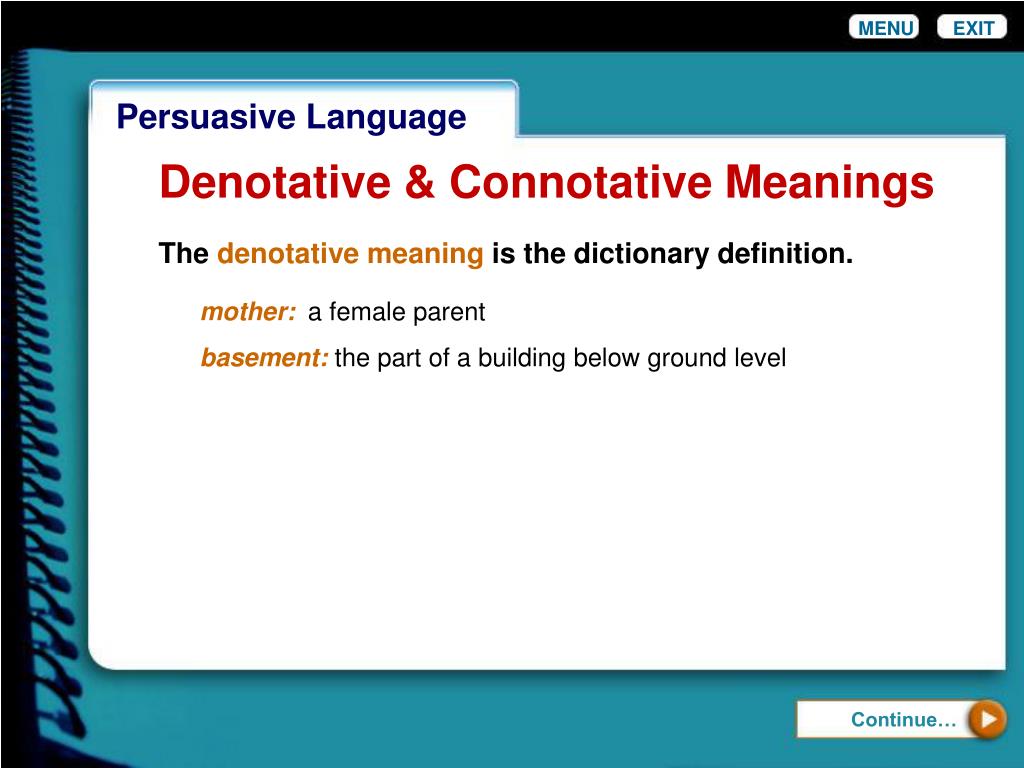The height and width of the screenshot is (768, 1024).
Task: Select the Persuasive Language tab heading
Action: [291, 118]
